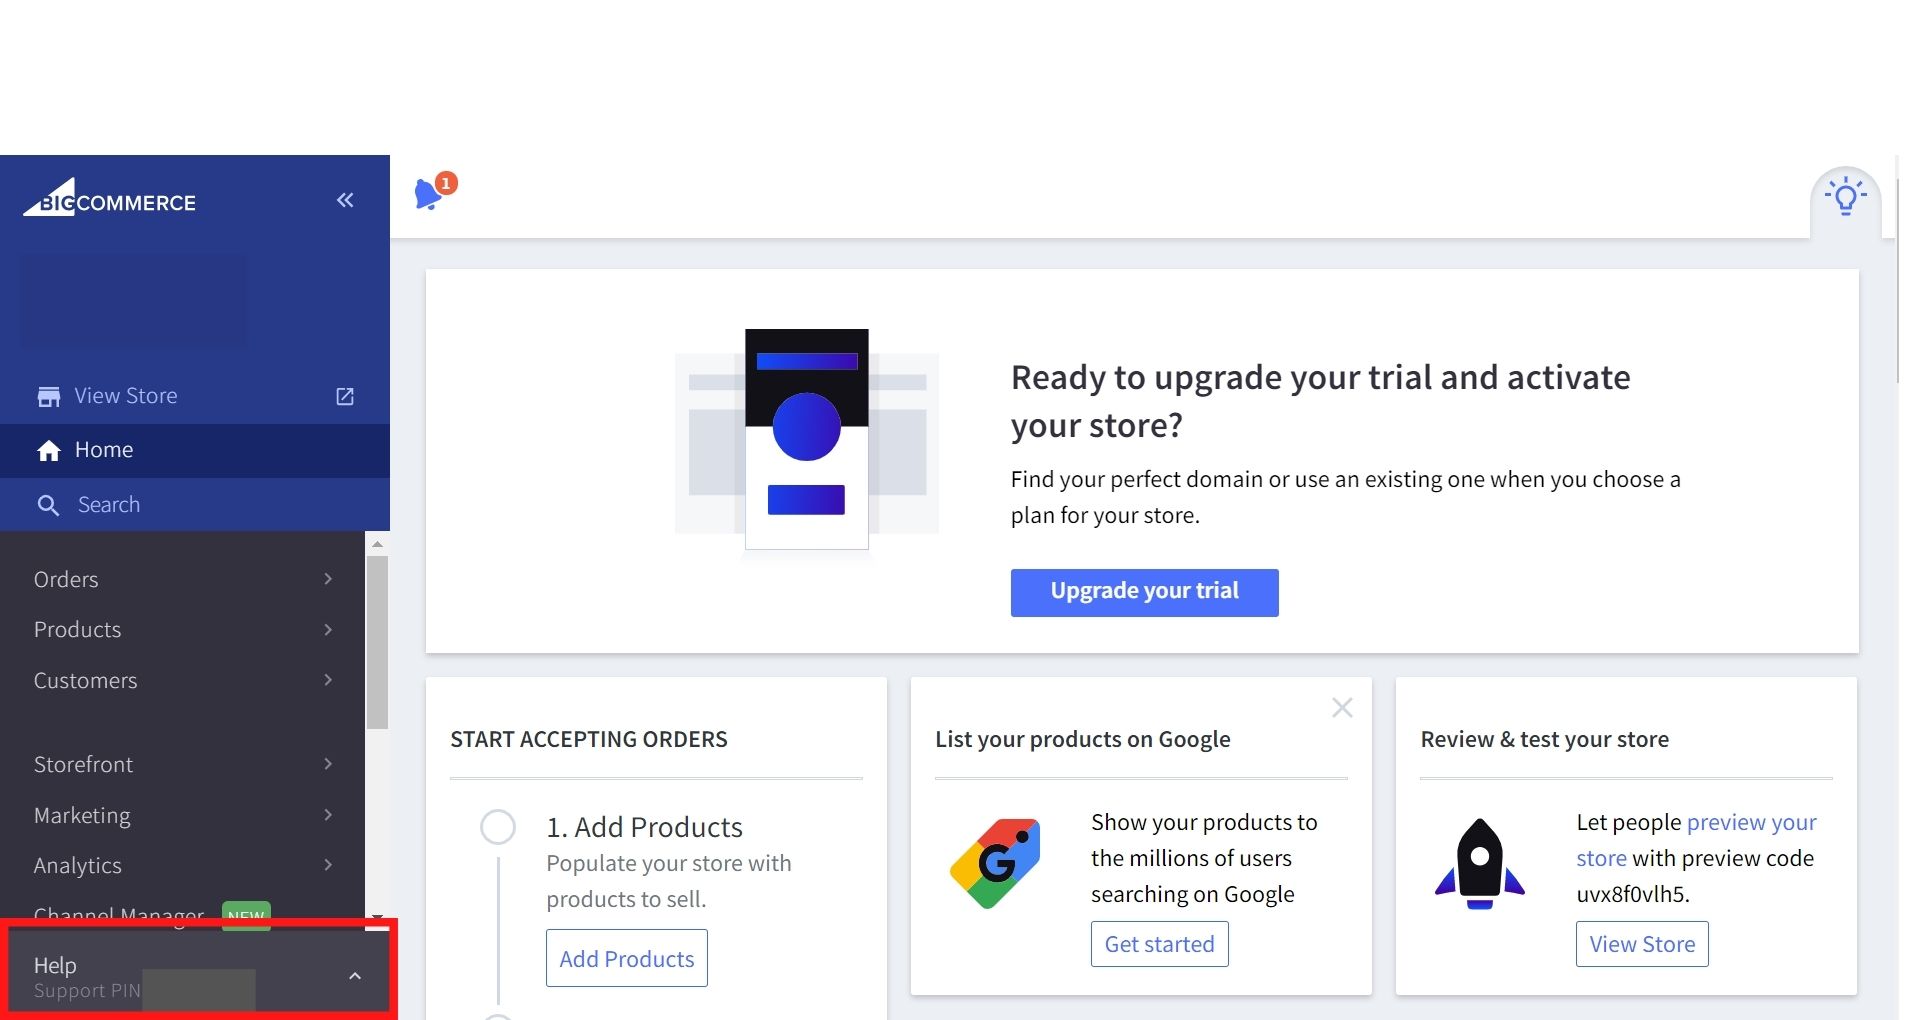The image size is (1920, 1020).
Task: Select the Home house icon
Action: pyautogui.click(x=49, y=450)
